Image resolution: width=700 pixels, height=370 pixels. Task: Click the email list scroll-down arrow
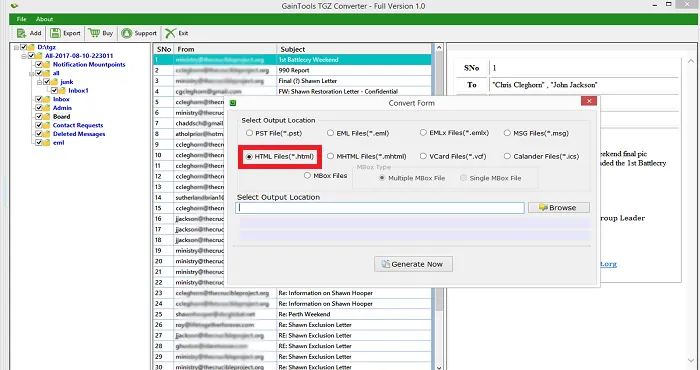tap(438, 367)
